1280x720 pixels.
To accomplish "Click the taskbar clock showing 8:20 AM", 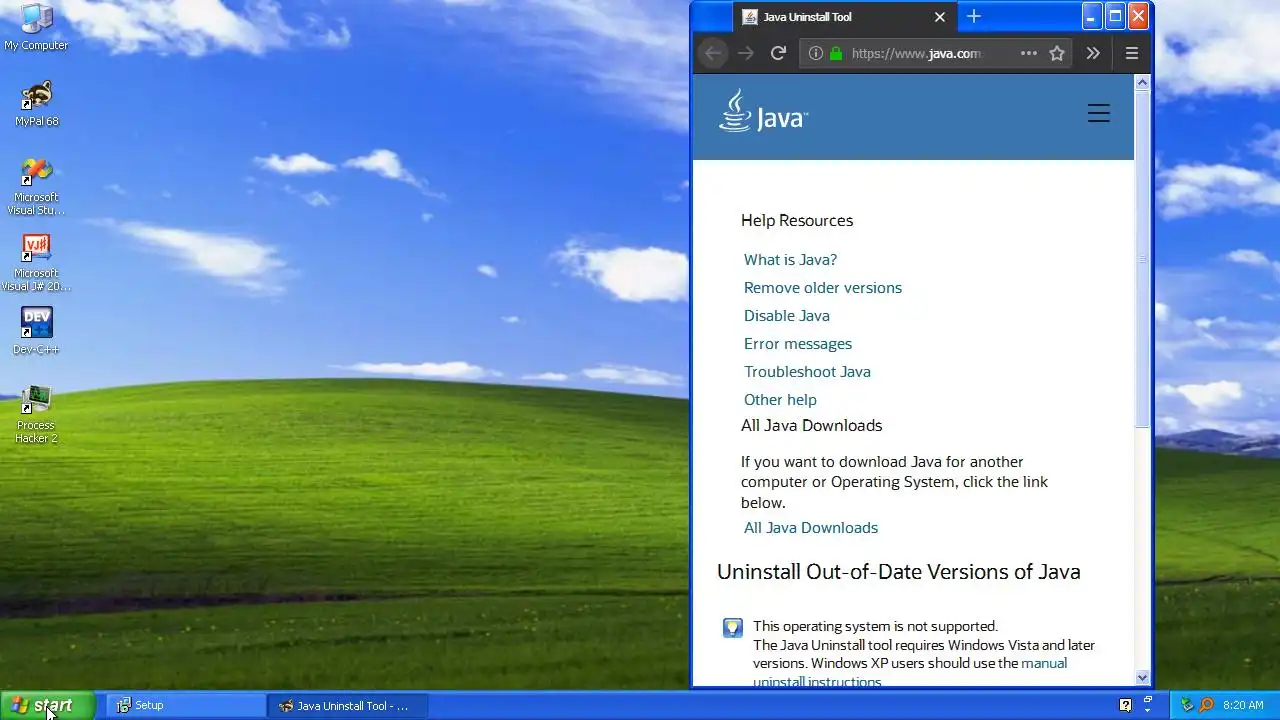I will point(1244,705).
